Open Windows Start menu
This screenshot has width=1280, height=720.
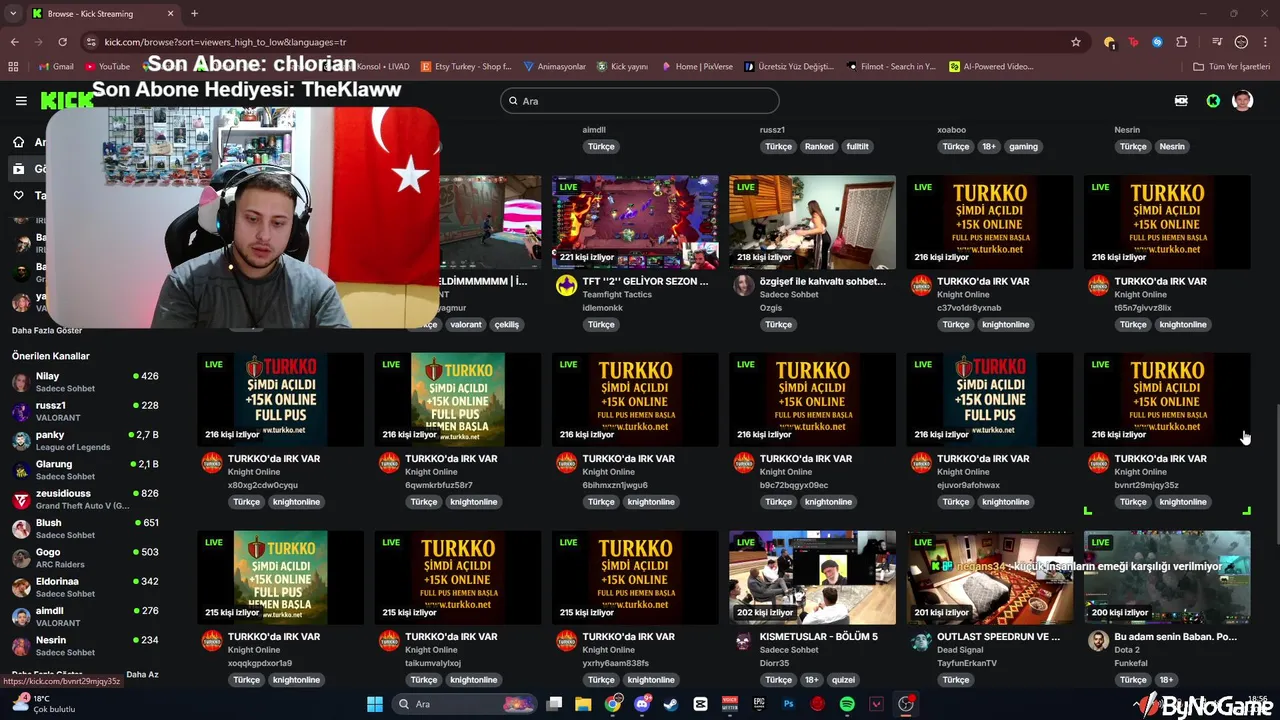[x=375, y=704]
